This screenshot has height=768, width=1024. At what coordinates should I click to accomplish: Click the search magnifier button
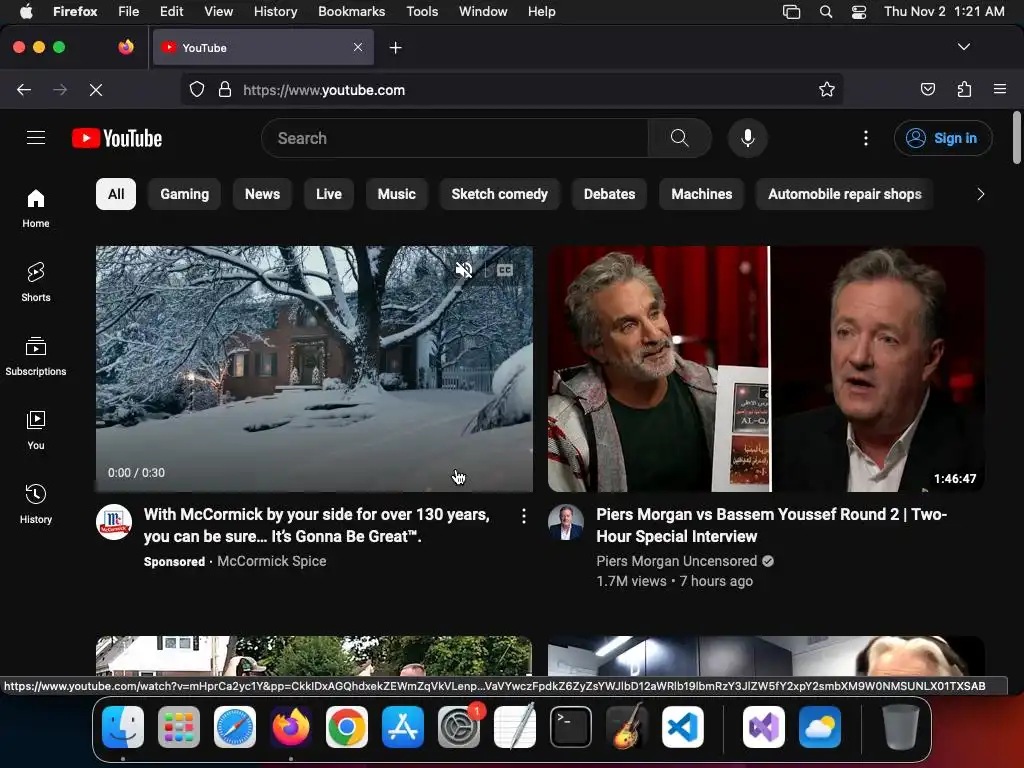[679, 138]
